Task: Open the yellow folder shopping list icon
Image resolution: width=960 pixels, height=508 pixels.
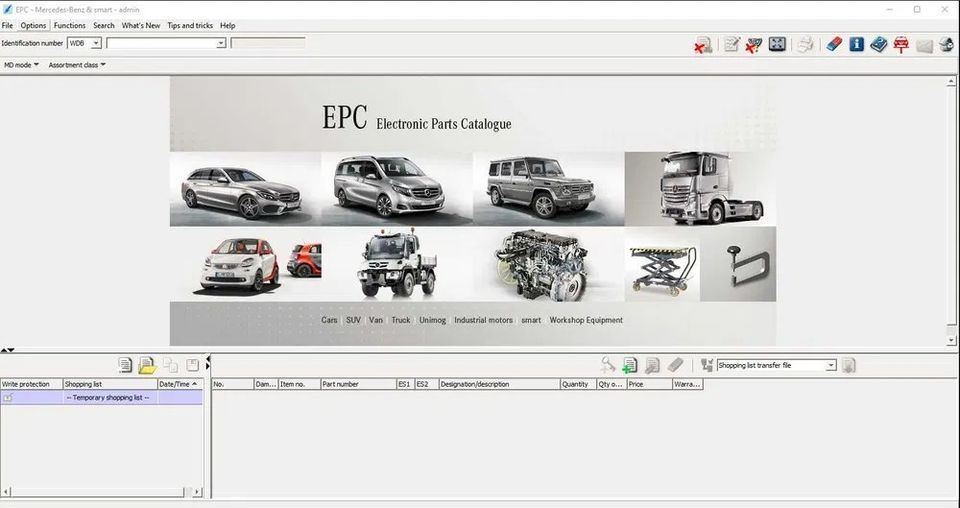Action: [147, 365]
